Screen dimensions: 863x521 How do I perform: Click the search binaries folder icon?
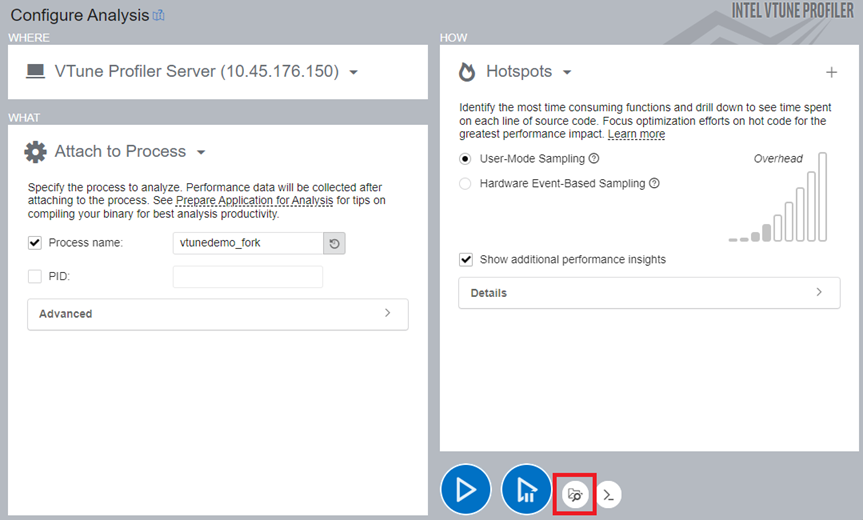575,494
